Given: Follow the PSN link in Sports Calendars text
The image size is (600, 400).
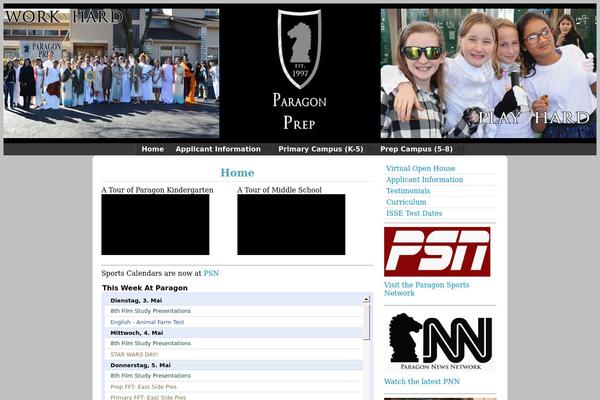Looking at the screenshot, I should (211, 273).
